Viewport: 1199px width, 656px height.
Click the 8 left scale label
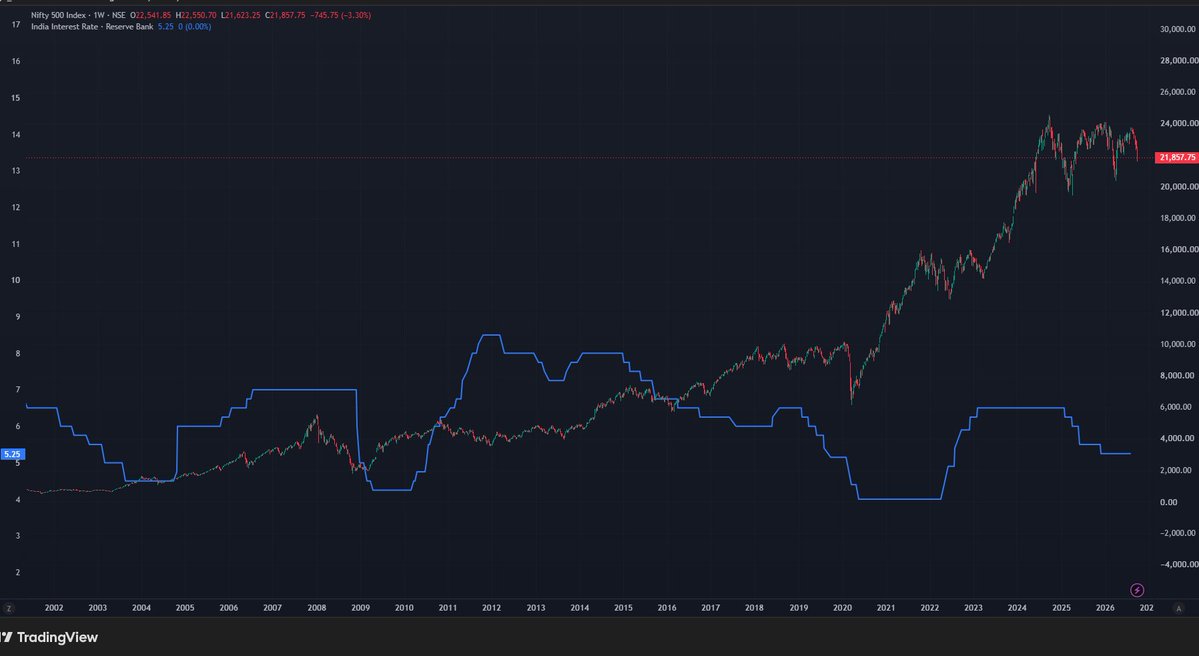pos(18,354)
